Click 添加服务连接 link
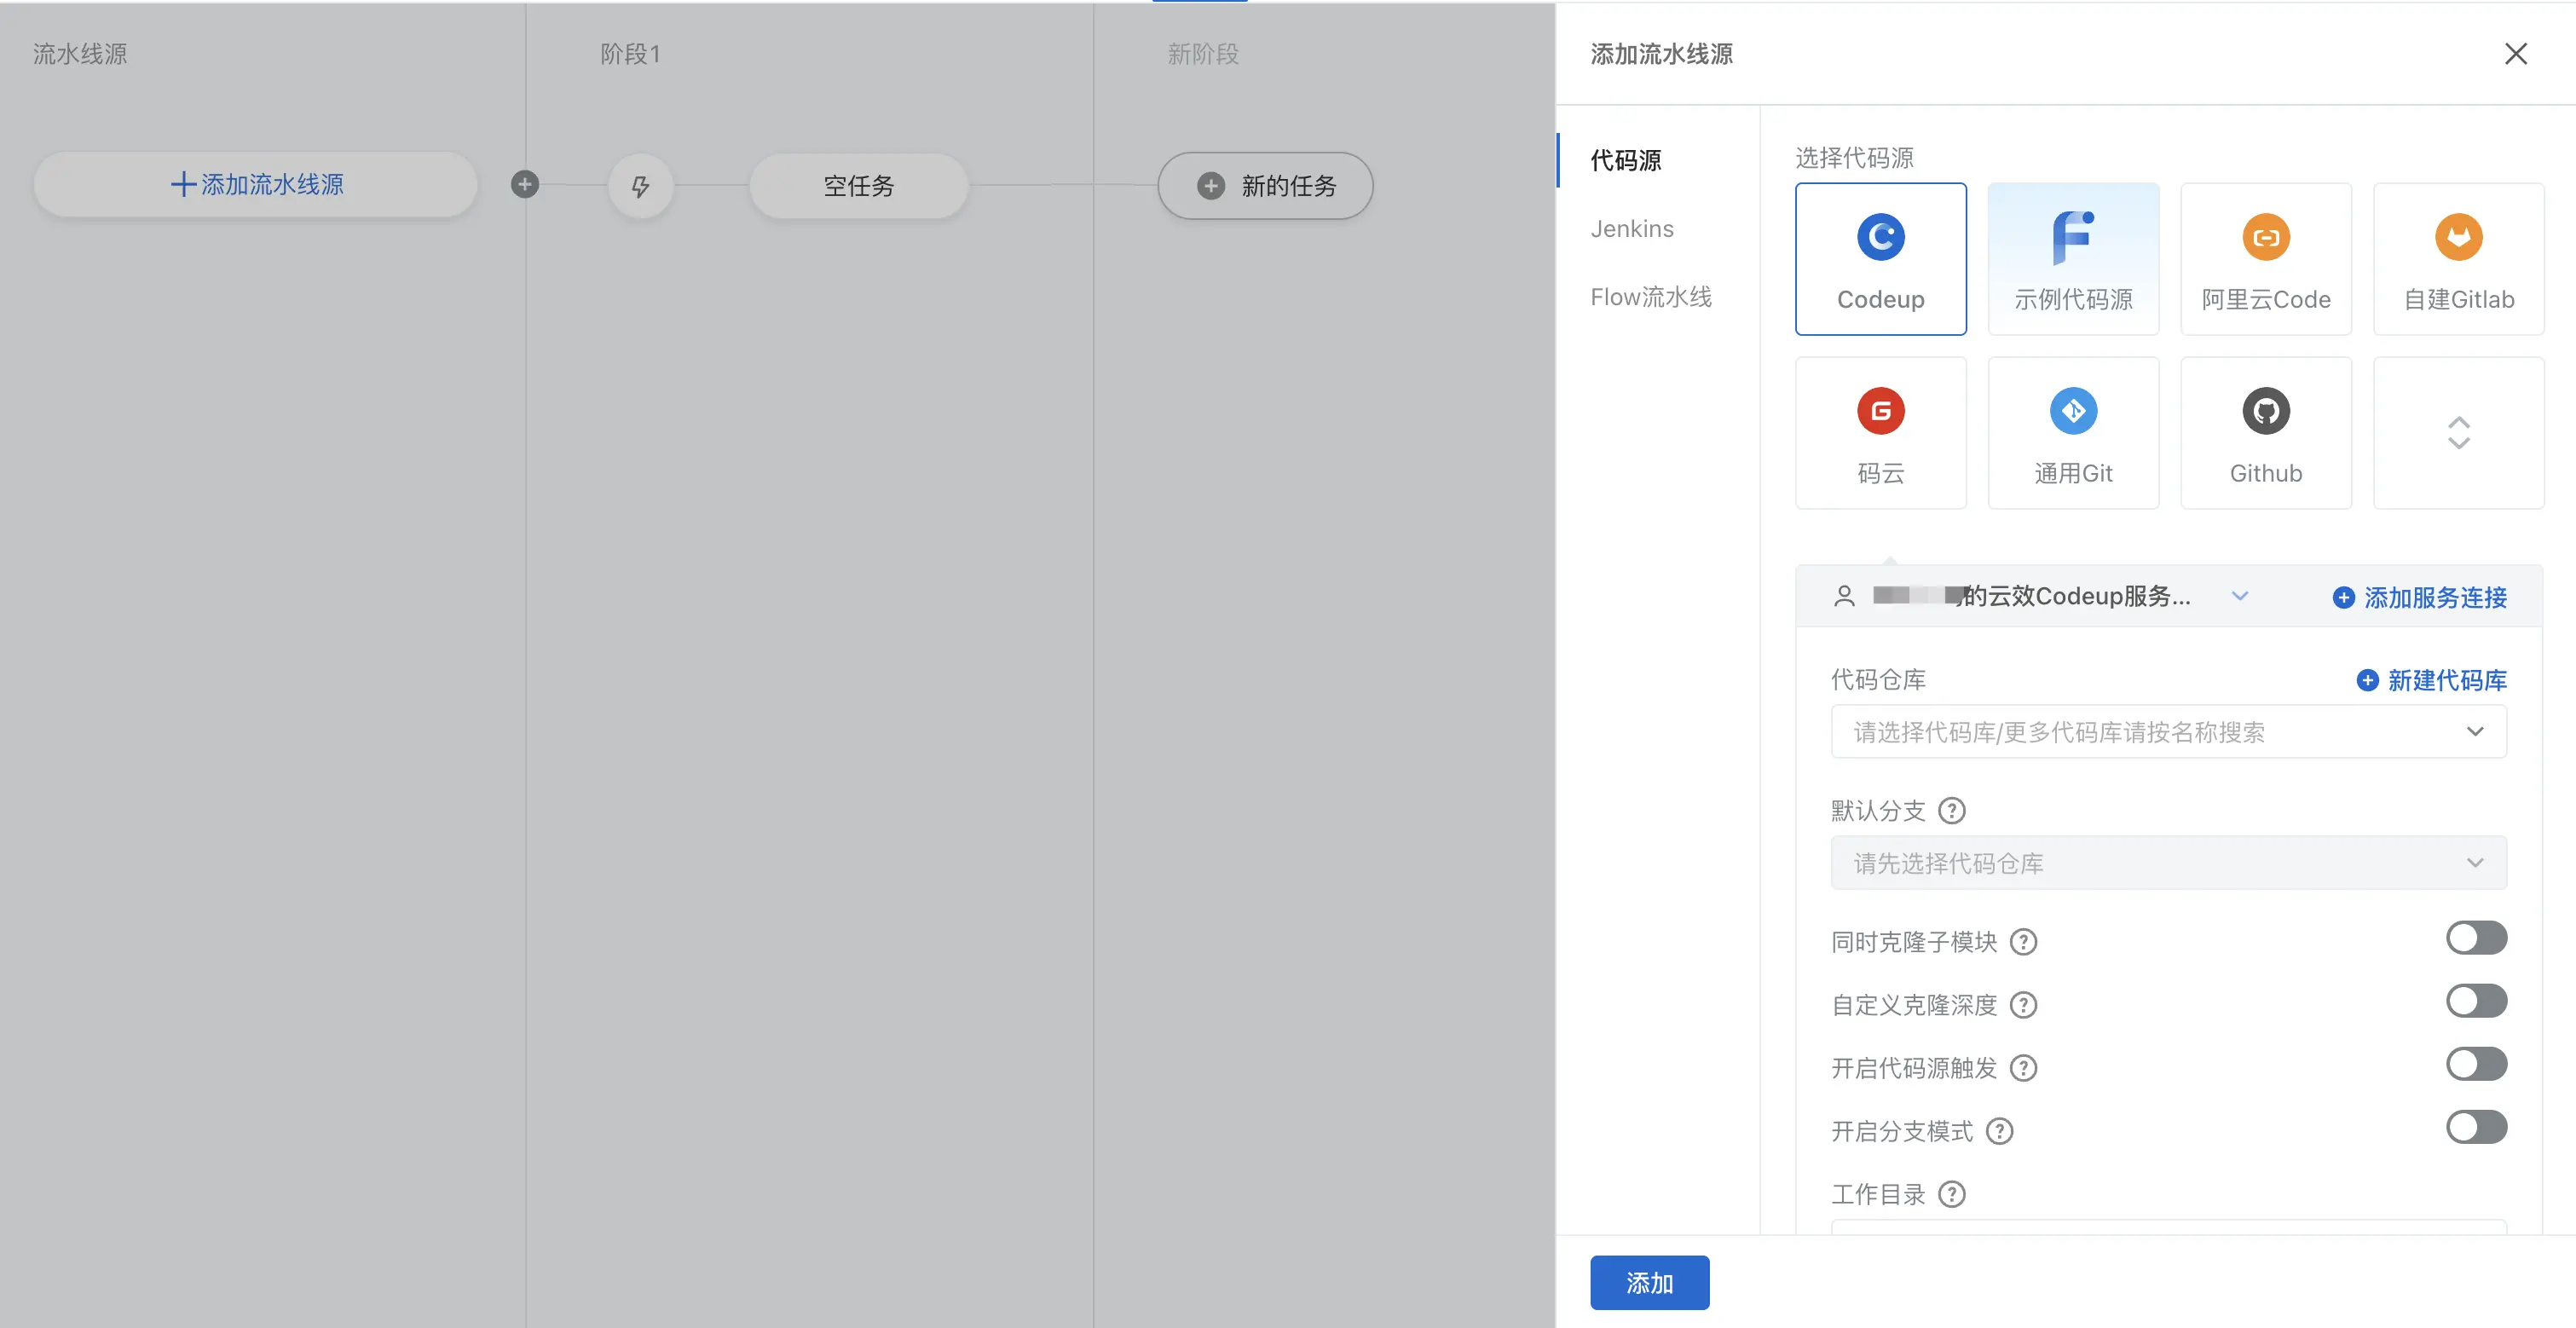 pos(2420,598)
